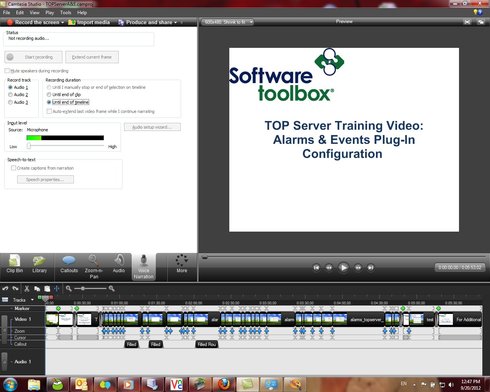
Task: Open the preview size 'Shrink to fit' dropdown
Action: tap(227, 22)
